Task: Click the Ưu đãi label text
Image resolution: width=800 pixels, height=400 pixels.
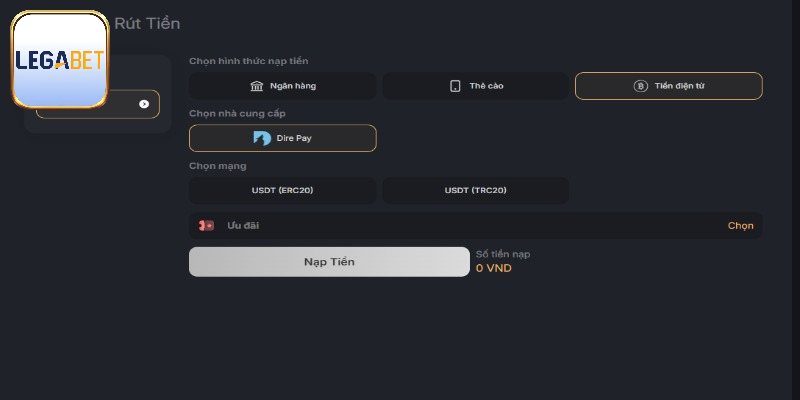Action: click(243, 226)
